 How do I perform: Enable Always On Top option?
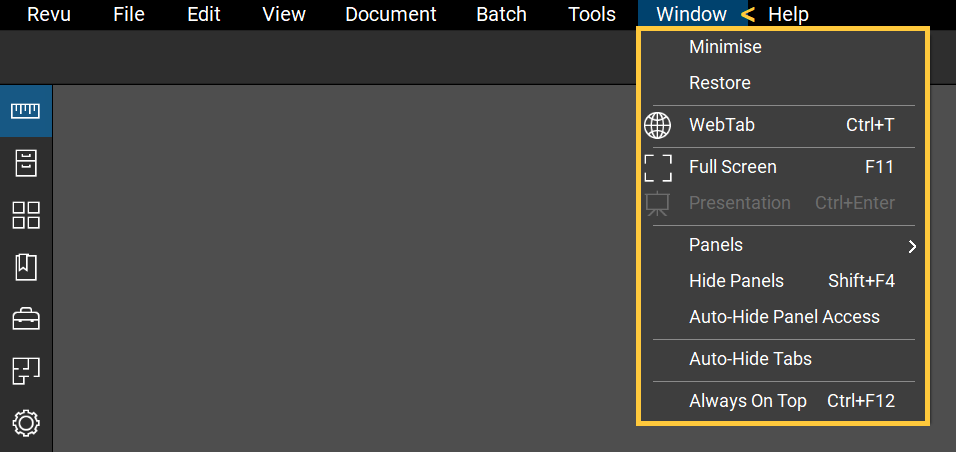click(747, 401)
